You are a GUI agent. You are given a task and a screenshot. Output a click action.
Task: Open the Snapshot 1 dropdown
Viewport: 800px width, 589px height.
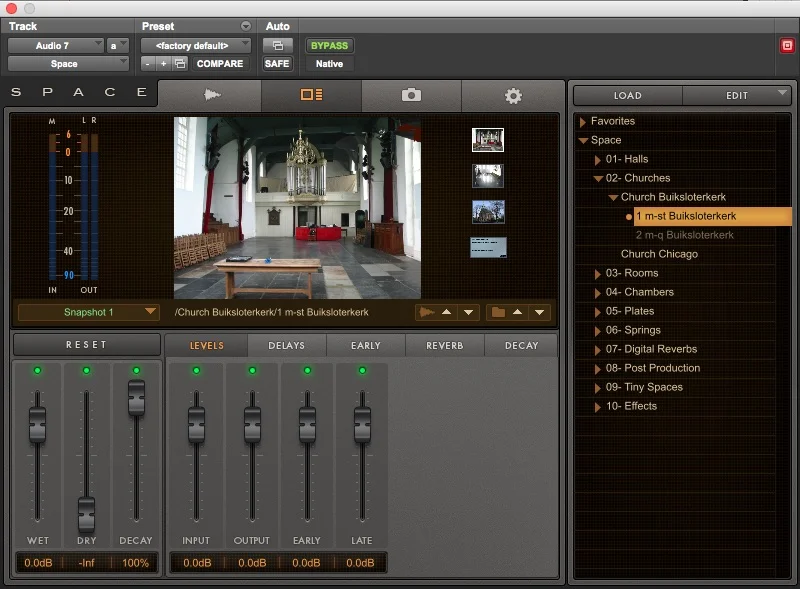(89, 312)
